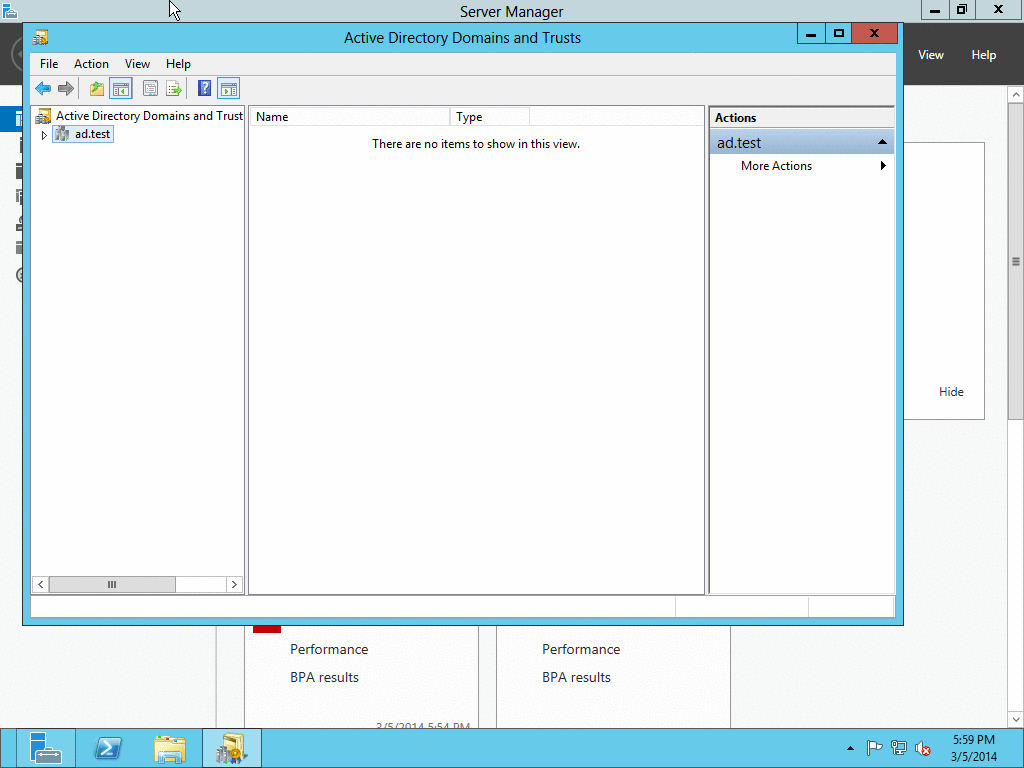The image size is (1024, 768).
Task: Open Help using the question mark icon
Action: point(203,88)
